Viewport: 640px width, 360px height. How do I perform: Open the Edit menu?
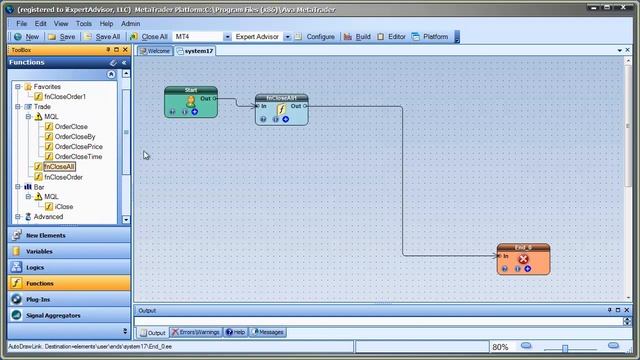(40, 24)
